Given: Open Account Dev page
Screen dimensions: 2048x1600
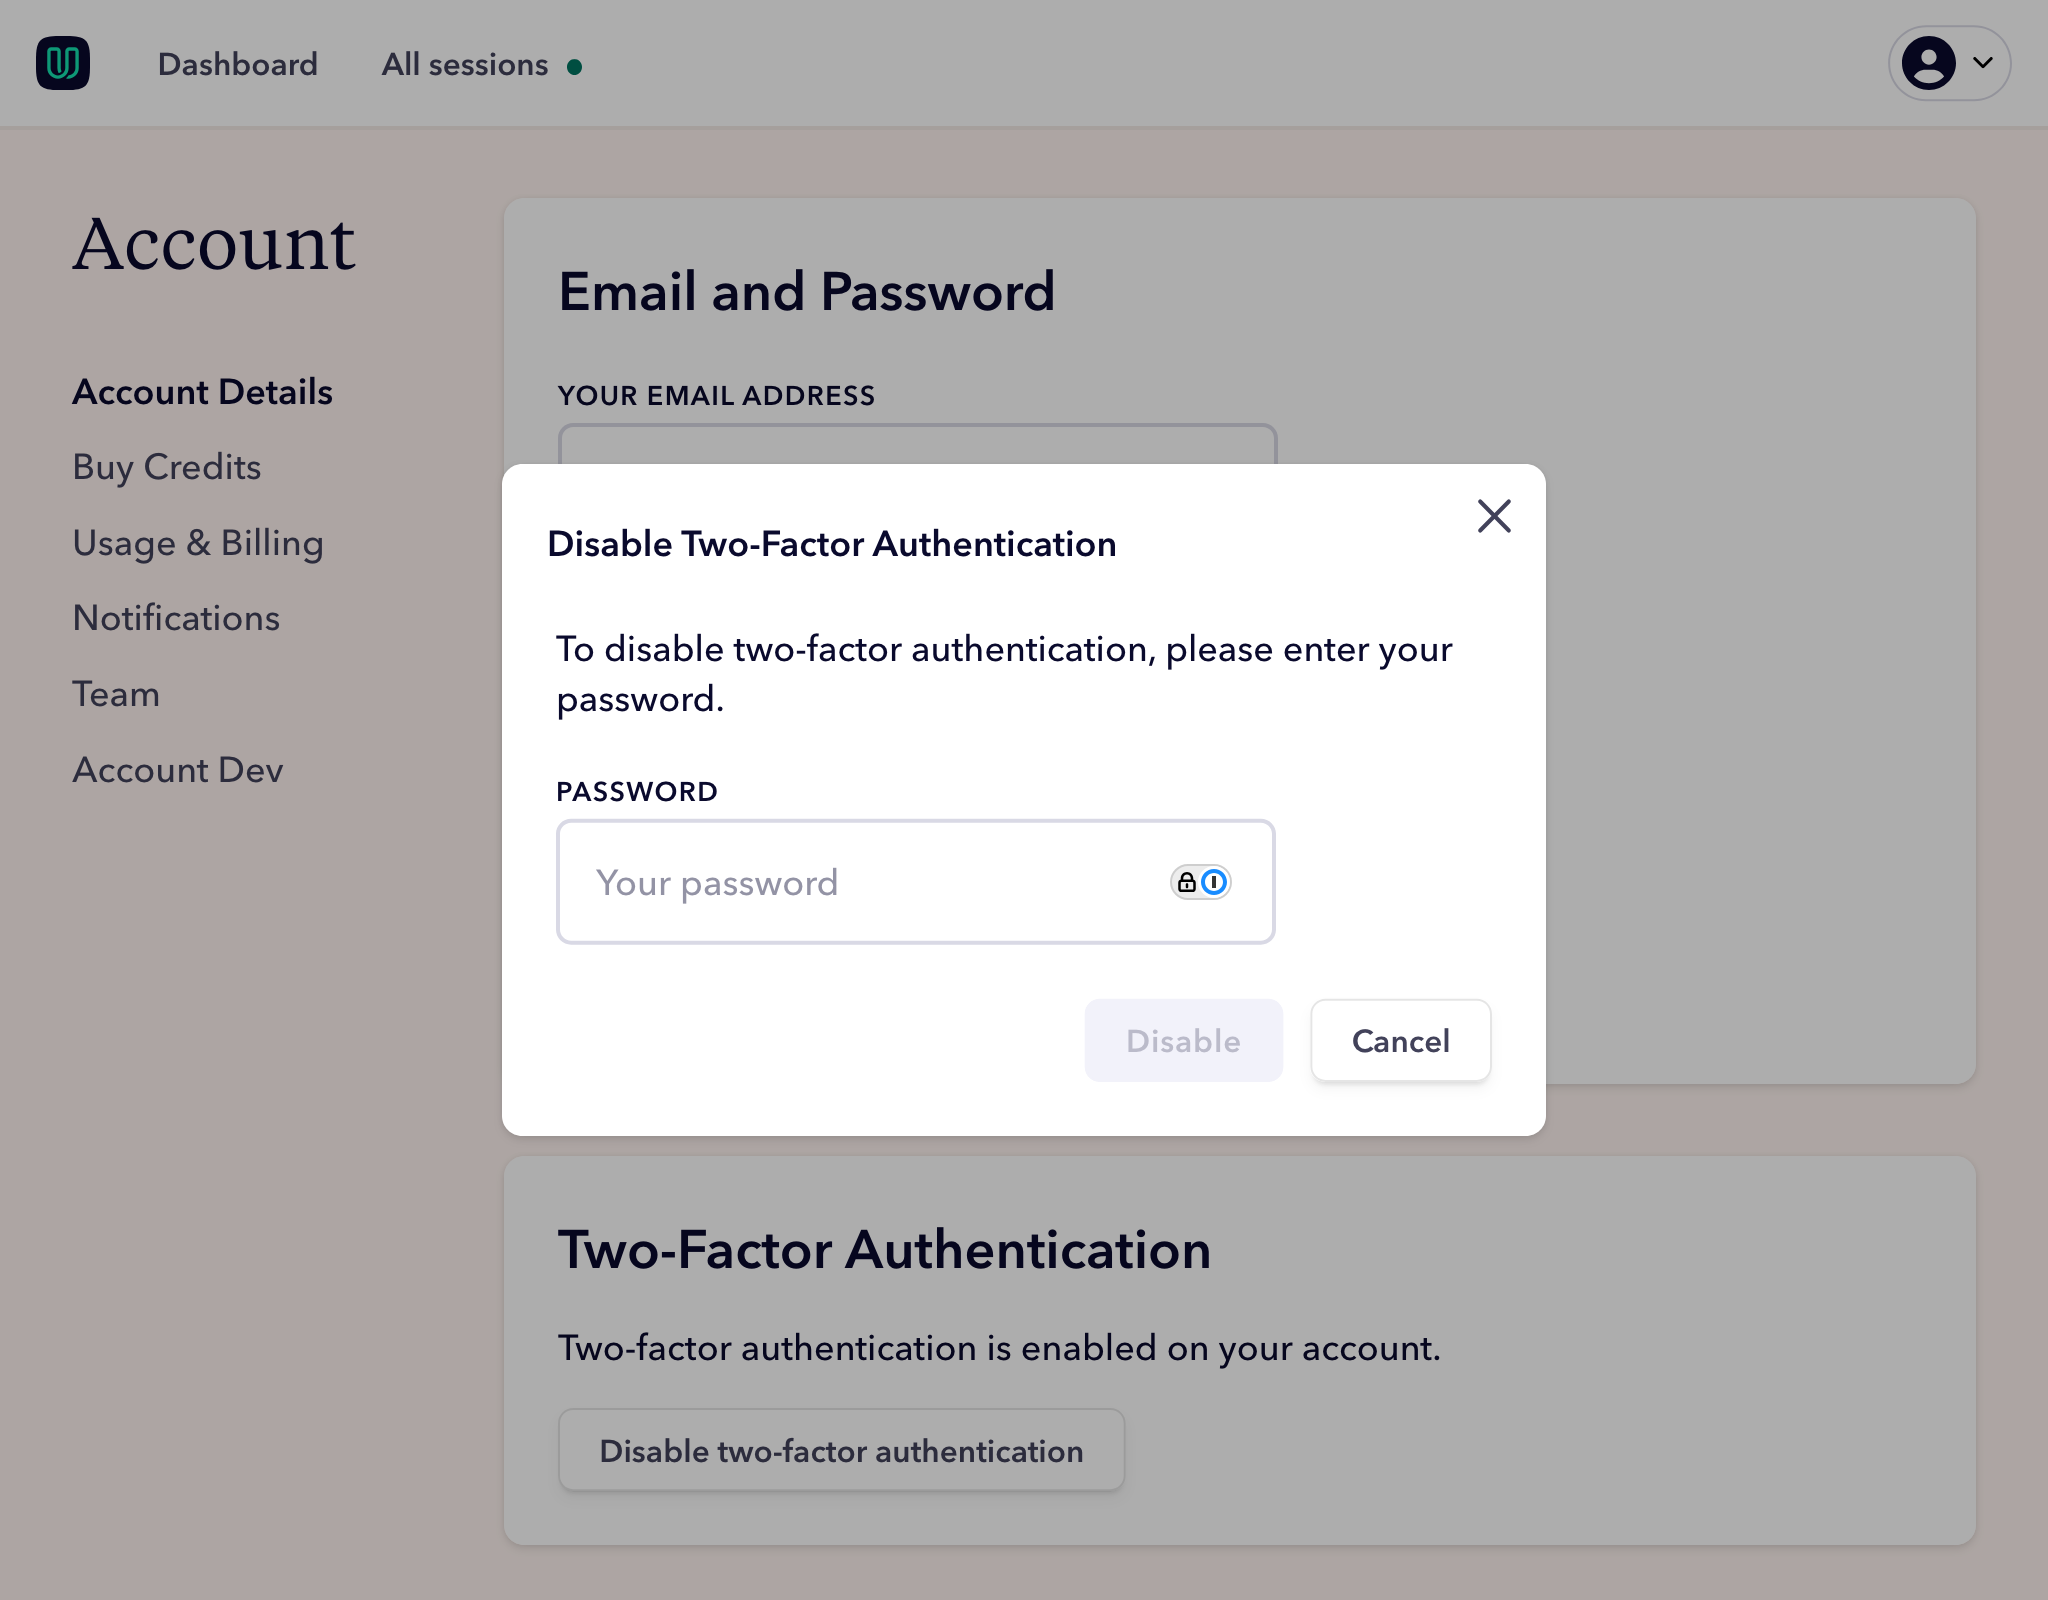Looking at the screenshot, I should (x=178, y=770).
